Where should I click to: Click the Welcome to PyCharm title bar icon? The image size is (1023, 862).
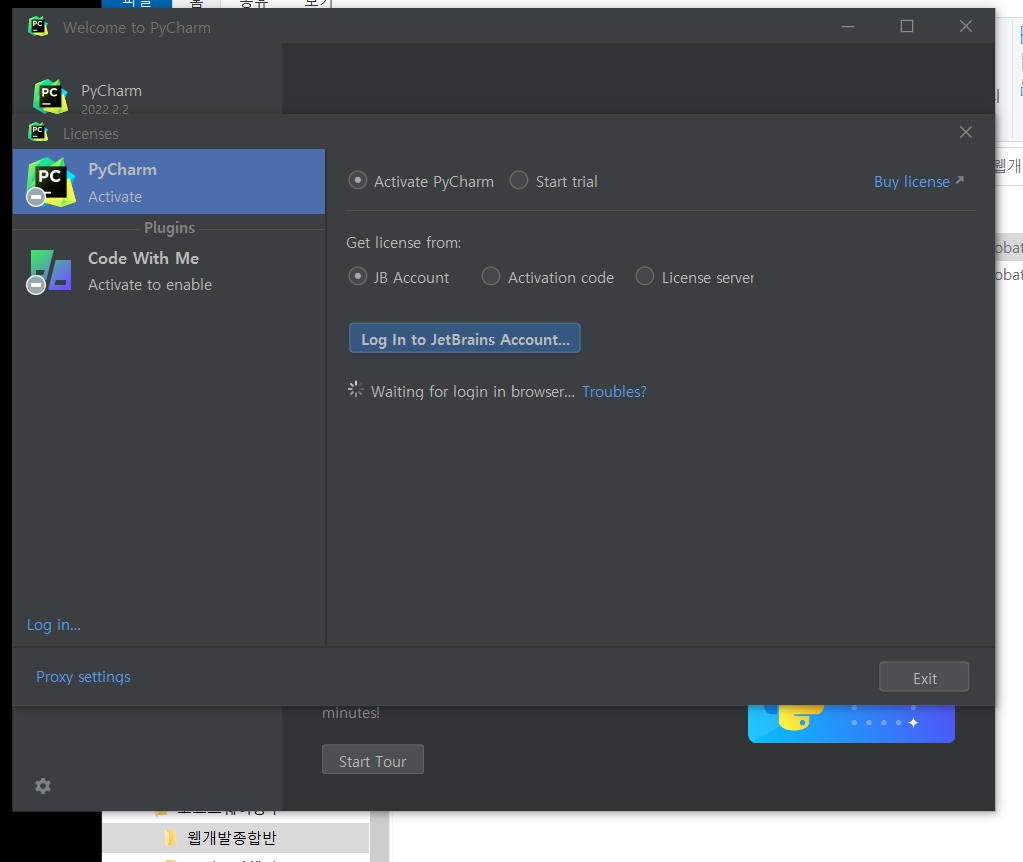click(x=38, y=27)
